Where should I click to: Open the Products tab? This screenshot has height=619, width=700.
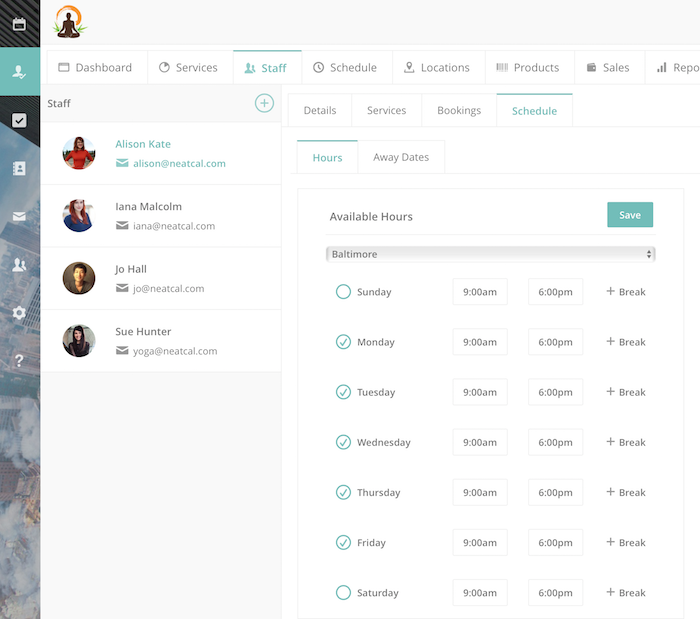(x=530, y=67)
